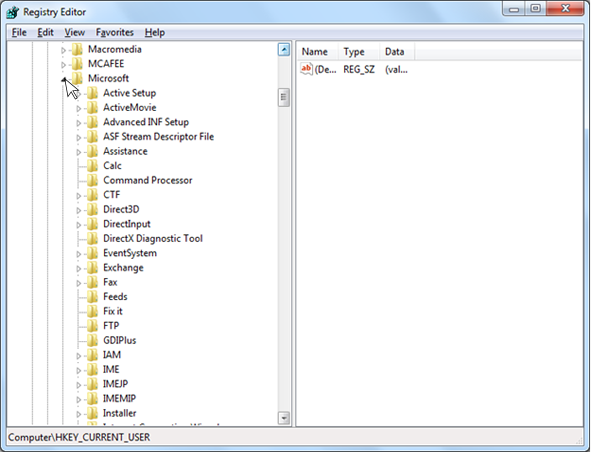Select the Fix it folder icon
Screen dimensions: 591x452
92,311
